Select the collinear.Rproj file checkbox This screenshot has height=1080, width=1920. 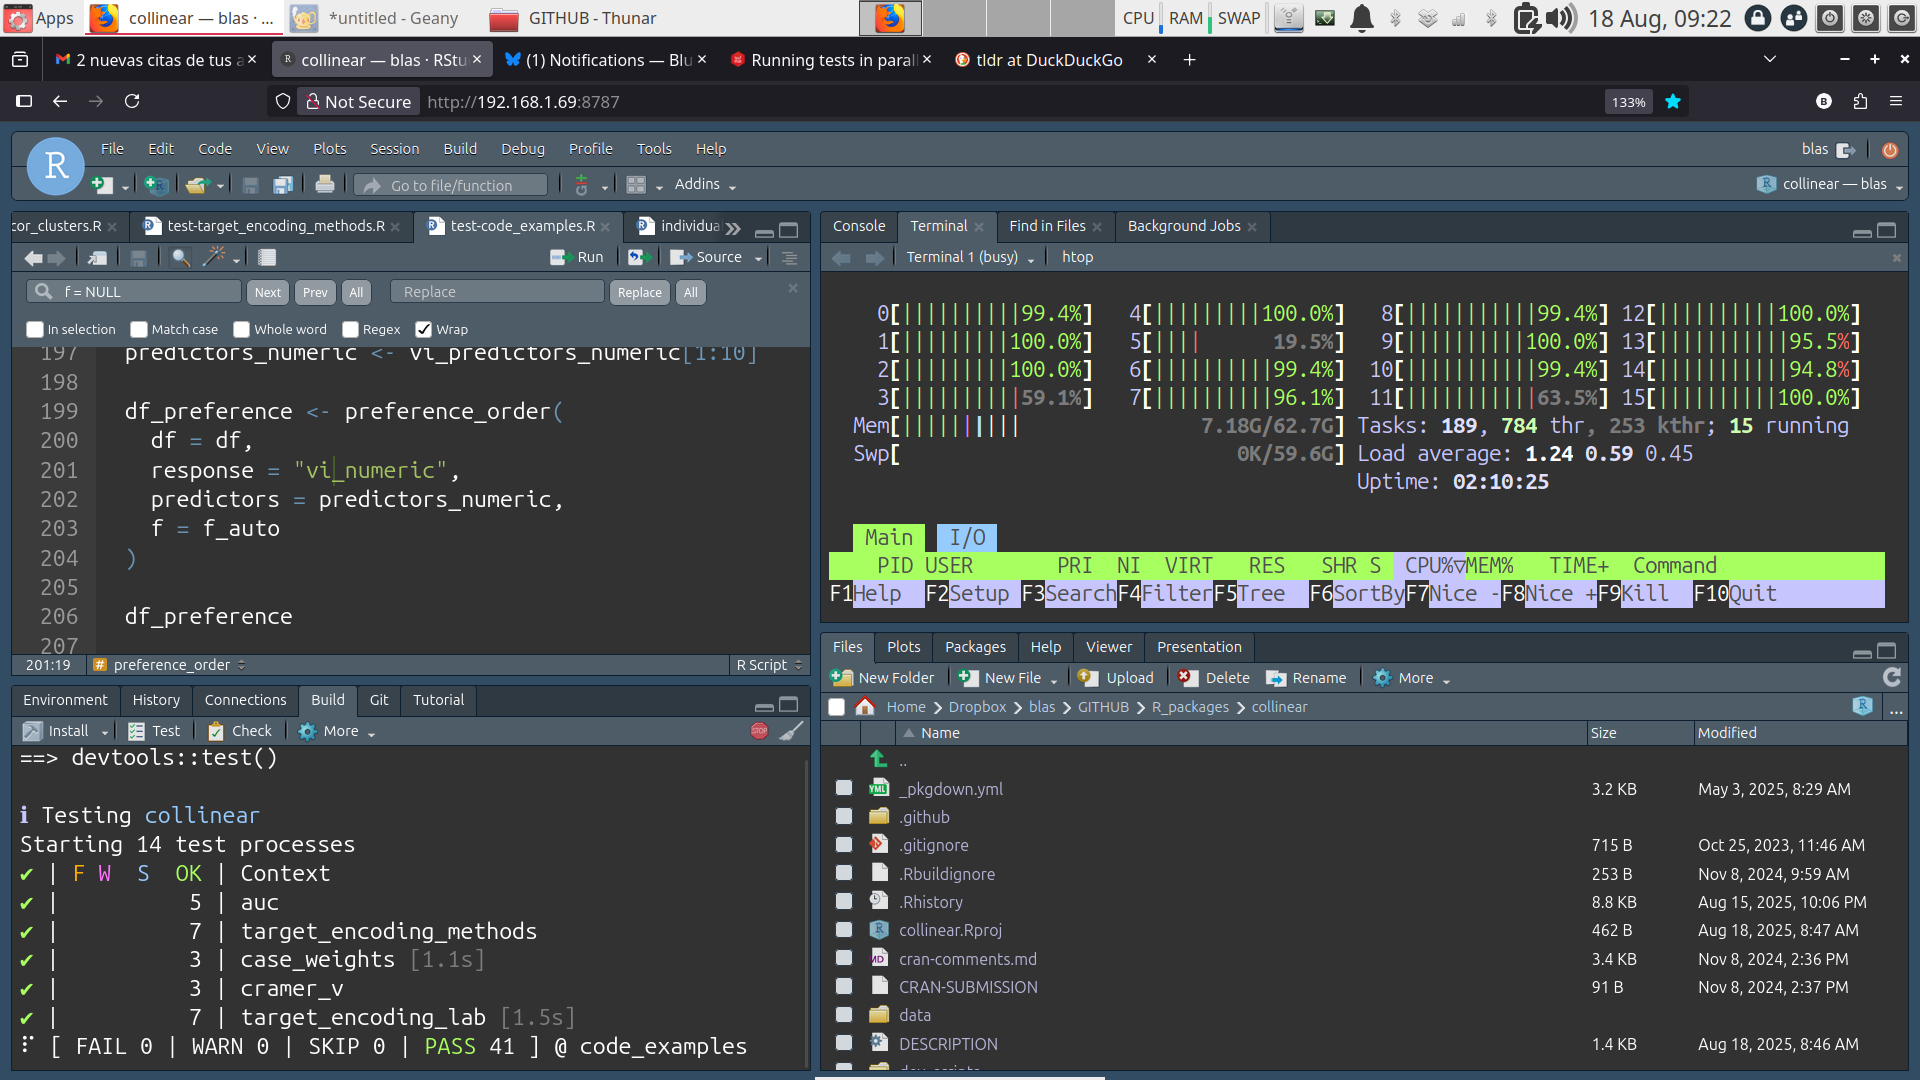pyautogui.click(x=844, y=930)
